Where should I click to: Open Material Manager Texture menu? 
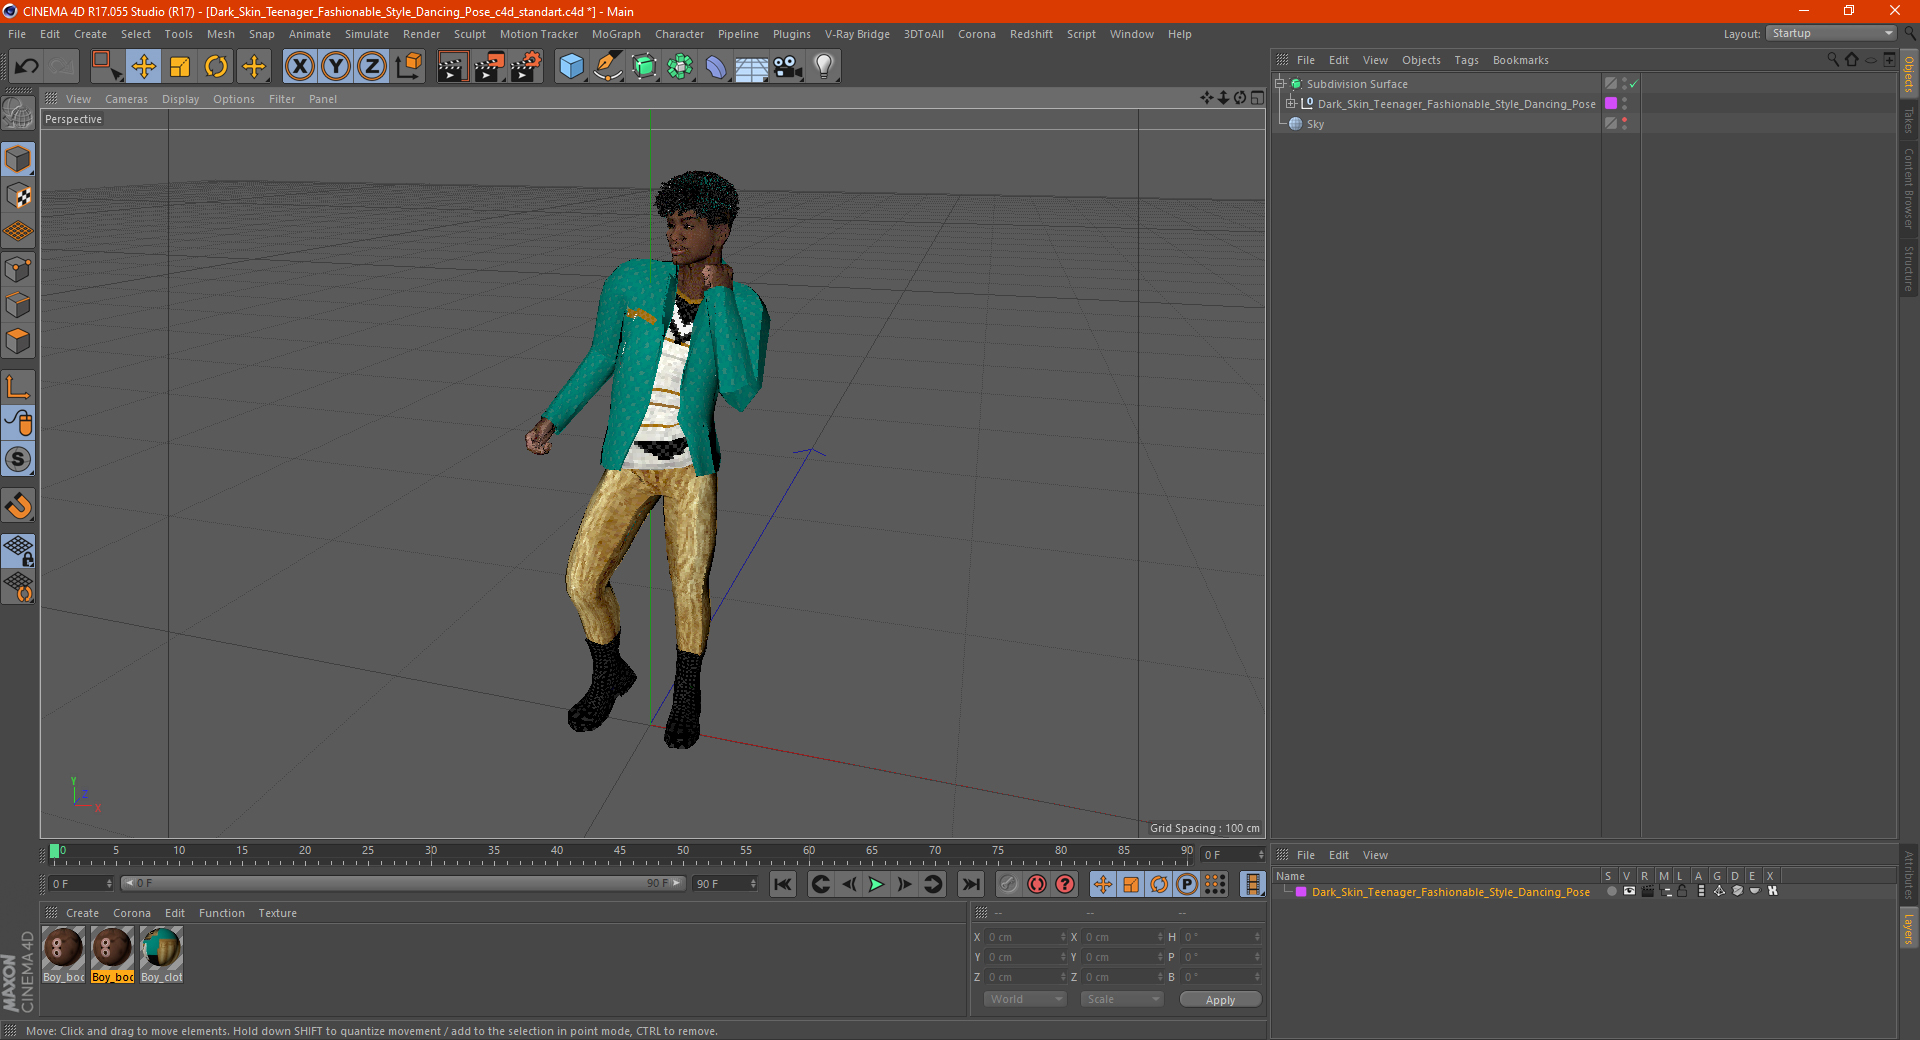tap(277, 913)
